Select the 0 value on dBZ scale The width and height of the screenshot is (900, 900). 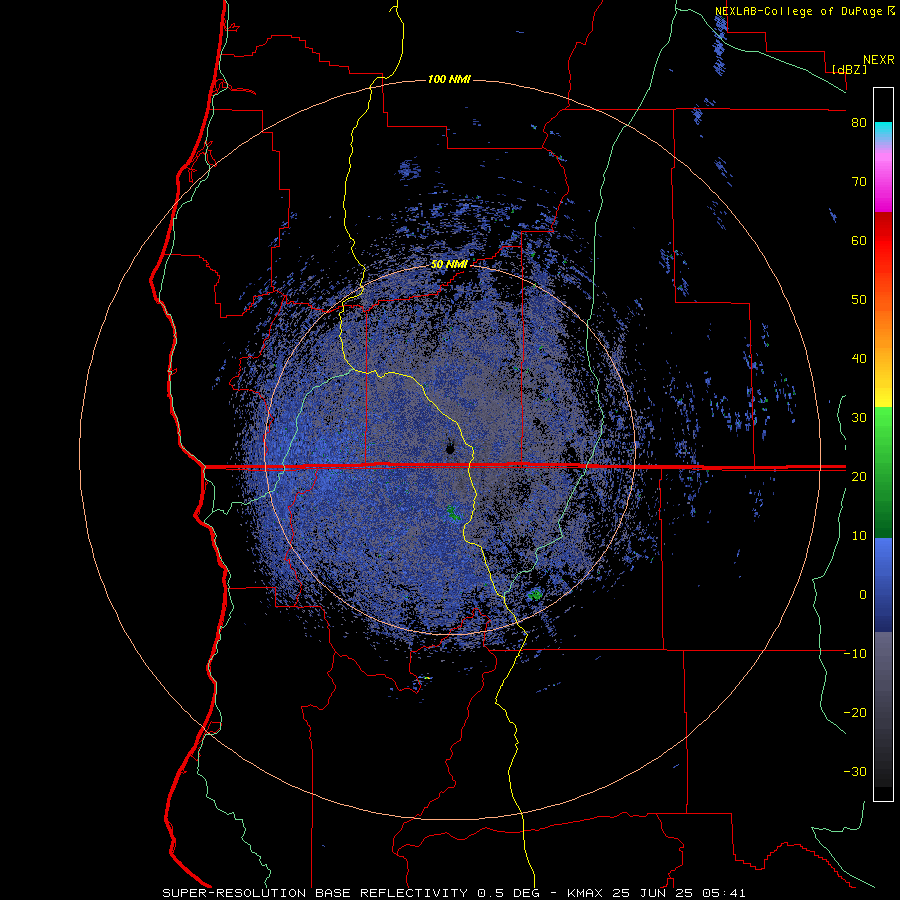click(863, 595)
